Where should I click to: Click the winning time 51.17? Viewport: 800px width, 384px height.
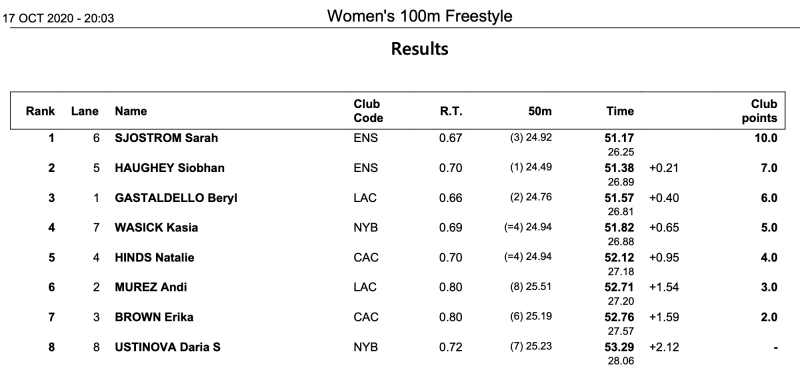(x=621, y=138)
